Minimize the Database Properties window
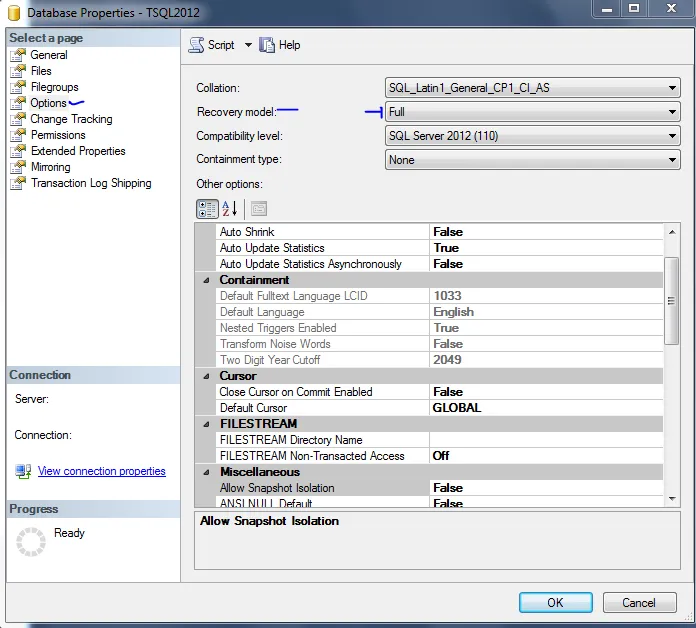696x628 pixels. click(x=607, y=9)
